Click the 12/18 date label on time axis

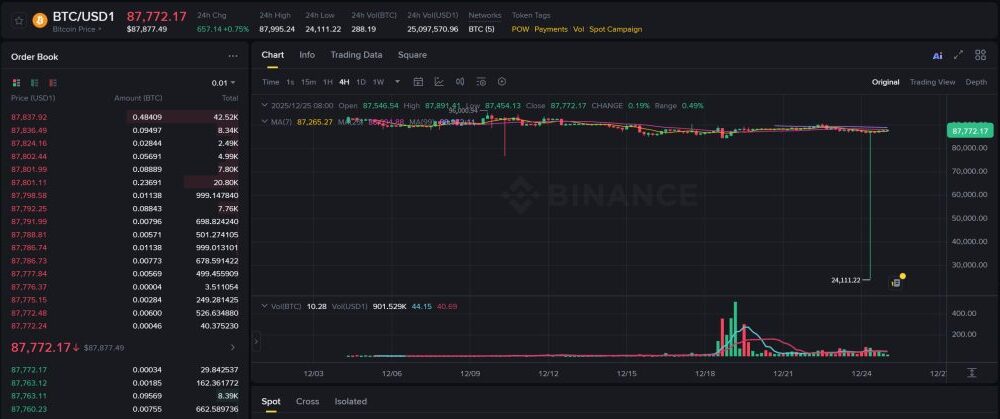tap(705, 373)
